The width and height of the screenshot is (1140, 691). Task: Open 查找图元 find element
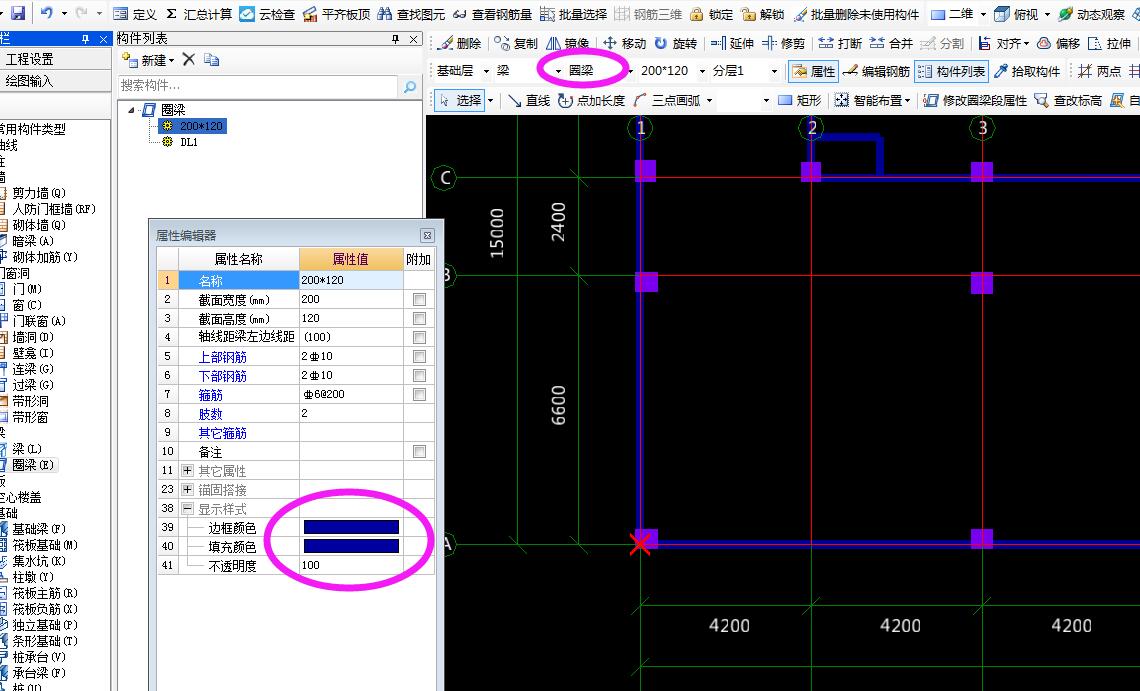tap(412, 14)
